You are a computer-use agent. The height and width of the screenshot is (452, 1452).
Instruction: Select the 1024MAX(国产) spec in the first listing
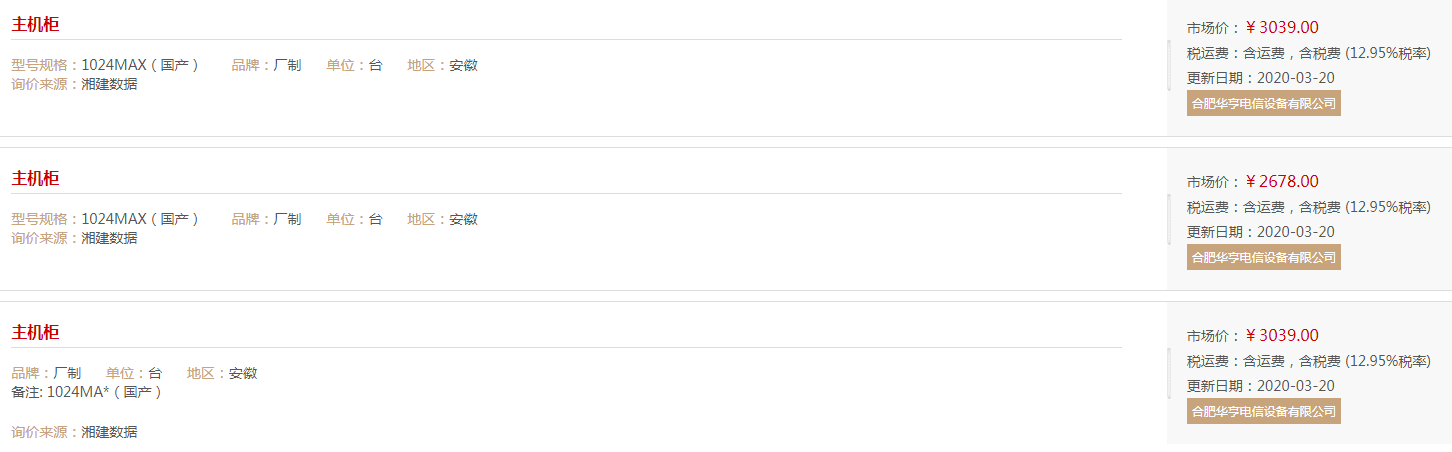140,65
